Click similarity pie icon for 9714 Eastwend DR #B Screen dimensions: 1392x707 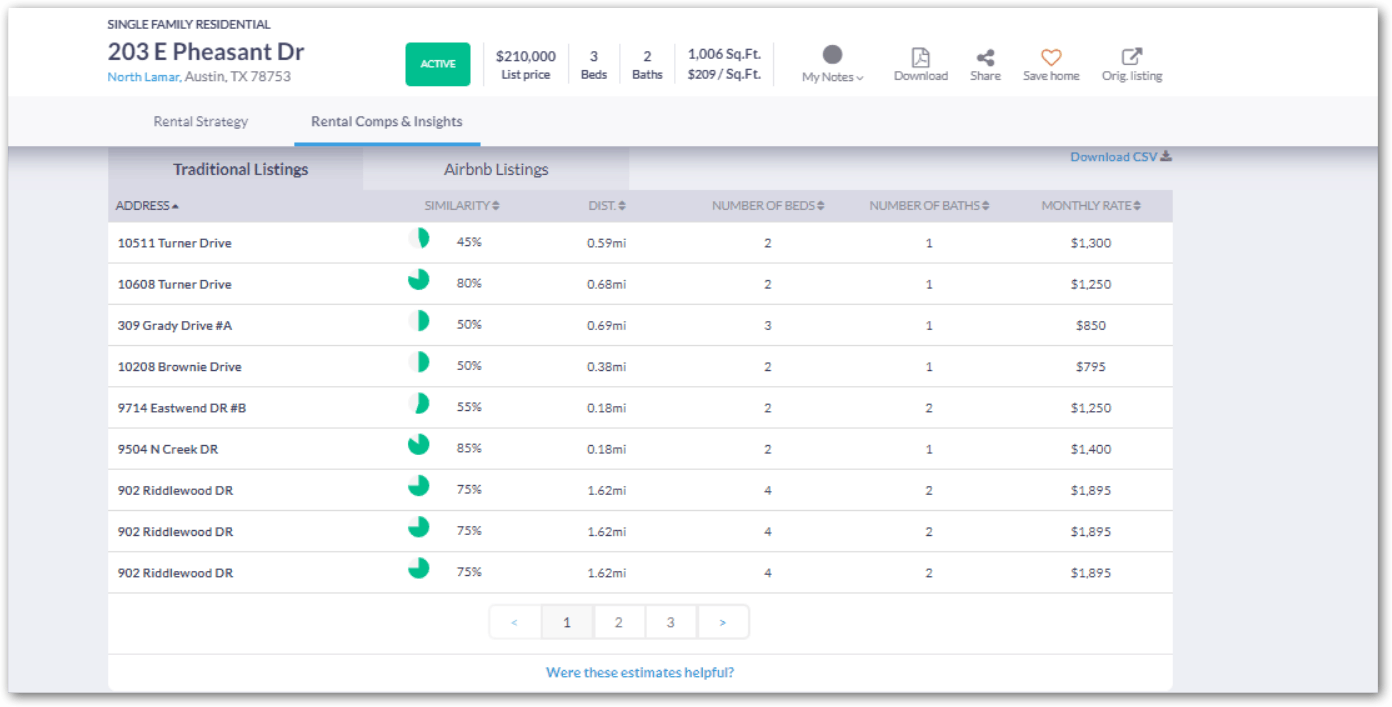(419, 403)
